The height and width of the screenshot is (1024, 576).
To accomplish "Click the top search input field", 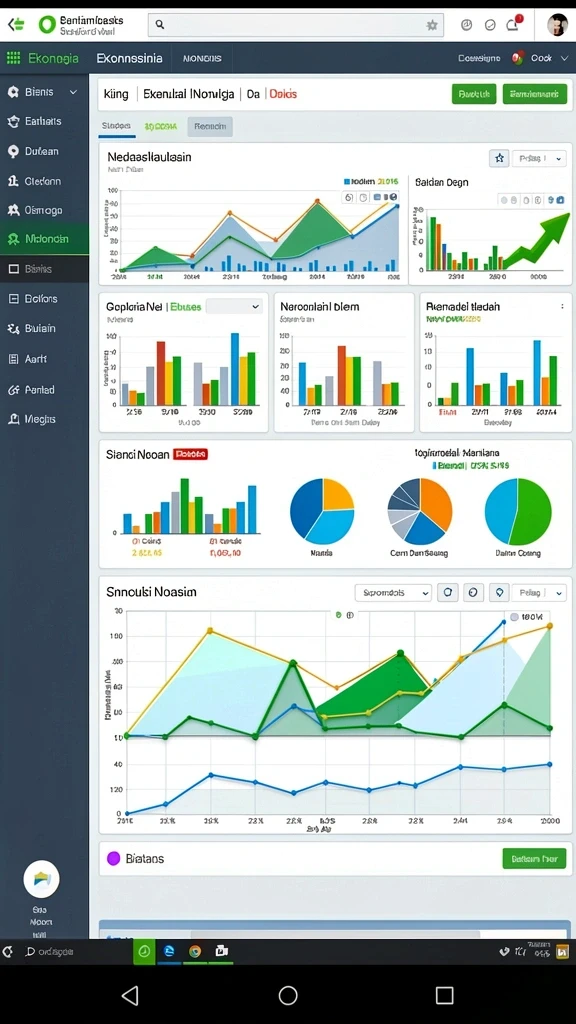I will pos(296,25).
